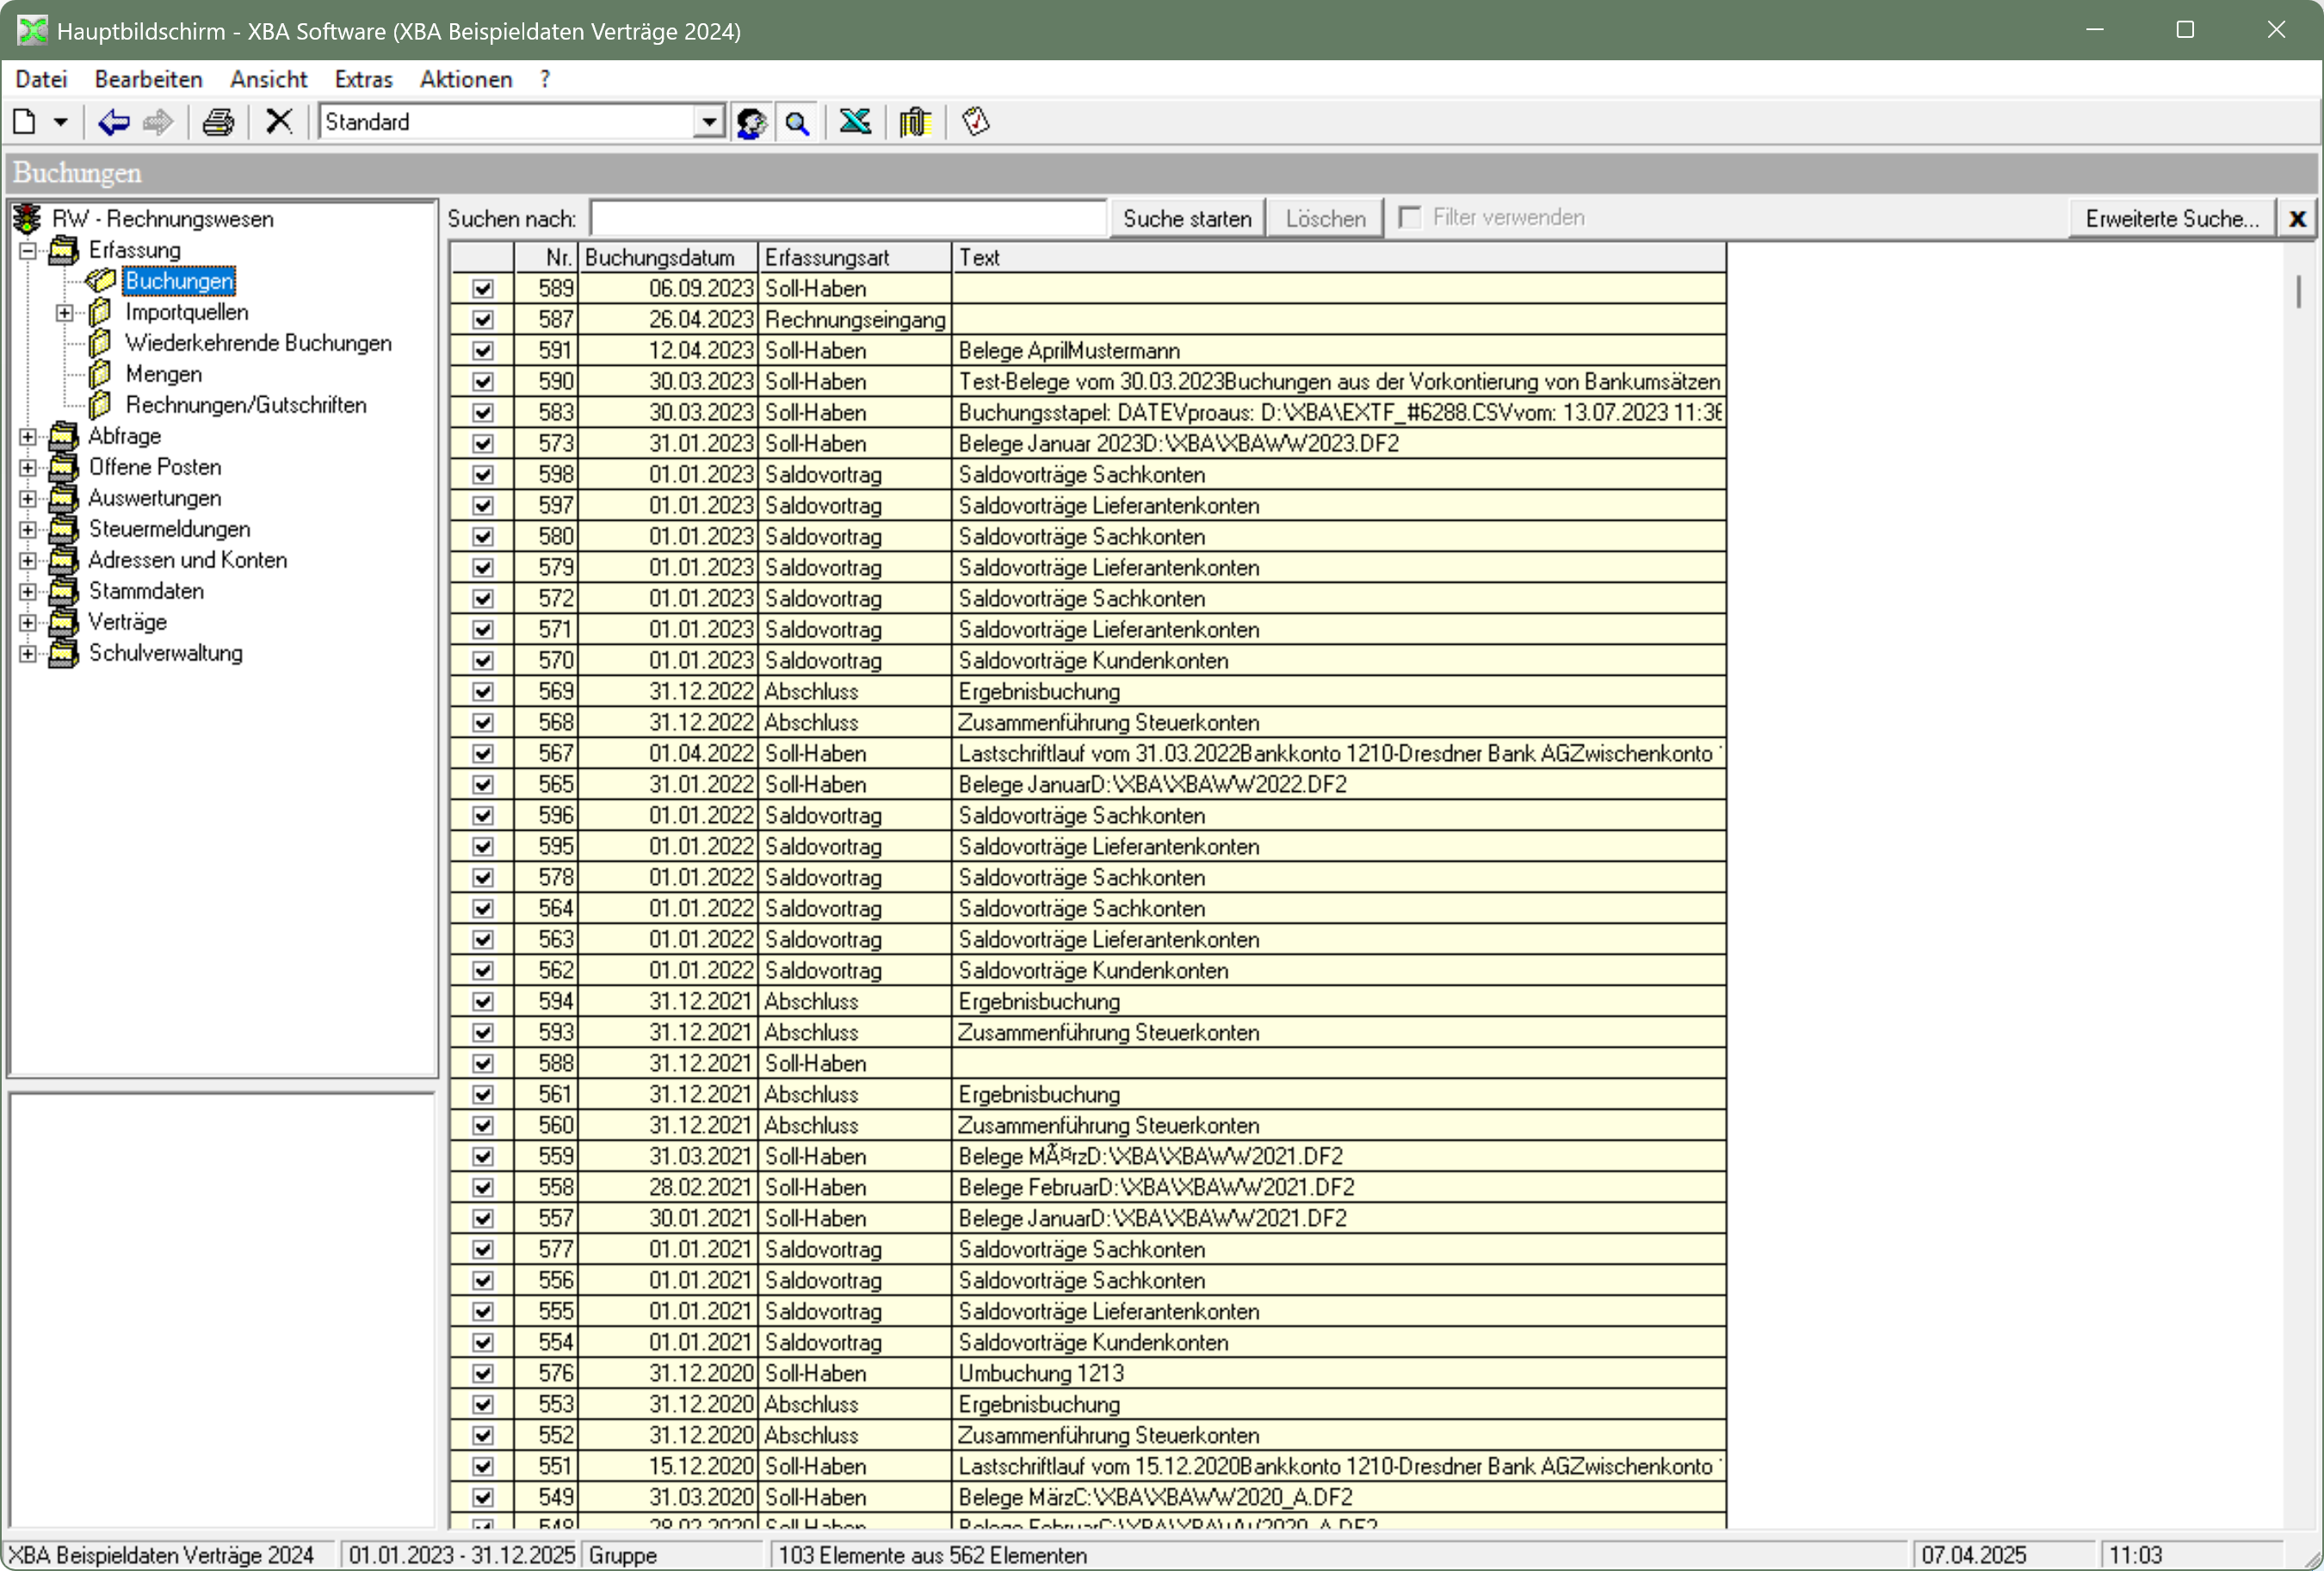The height and width of the screenshot is (1571, 2324).
Task: Click the yellow paperclip attachments icon
Action: pos(914,122)
